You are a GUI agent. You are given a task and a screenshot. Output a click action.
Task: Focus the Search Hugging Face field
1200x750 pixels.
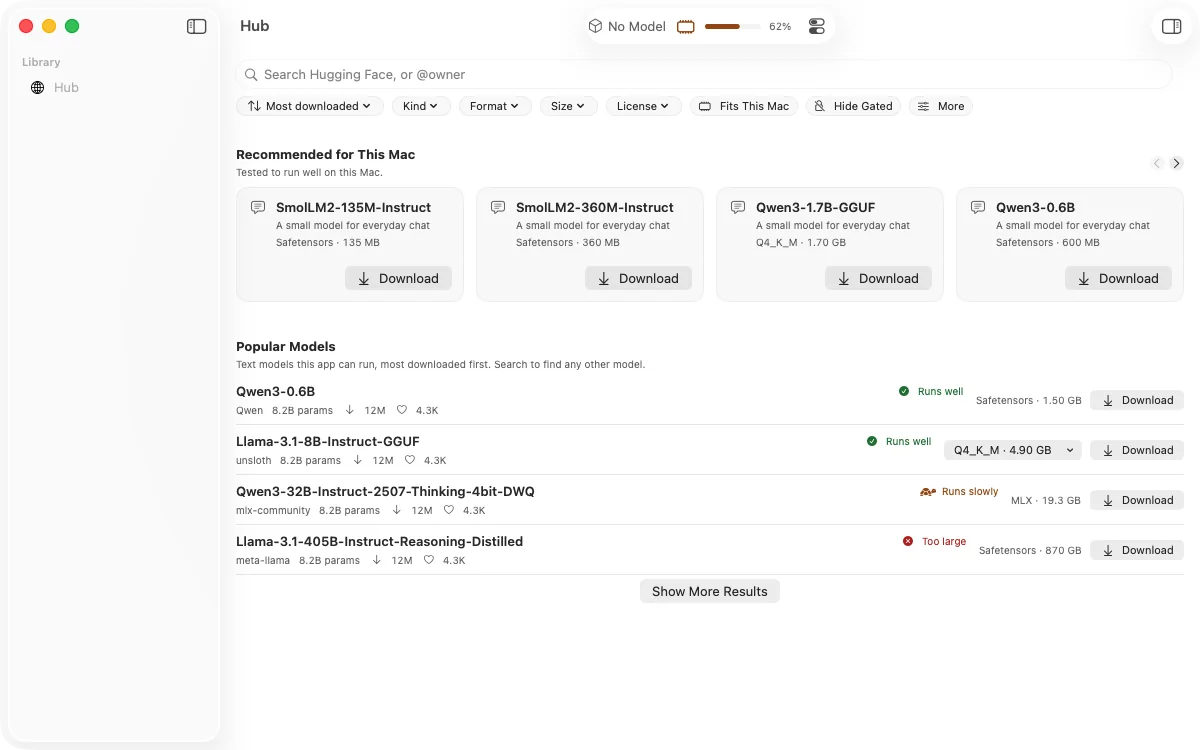(704, 74)
